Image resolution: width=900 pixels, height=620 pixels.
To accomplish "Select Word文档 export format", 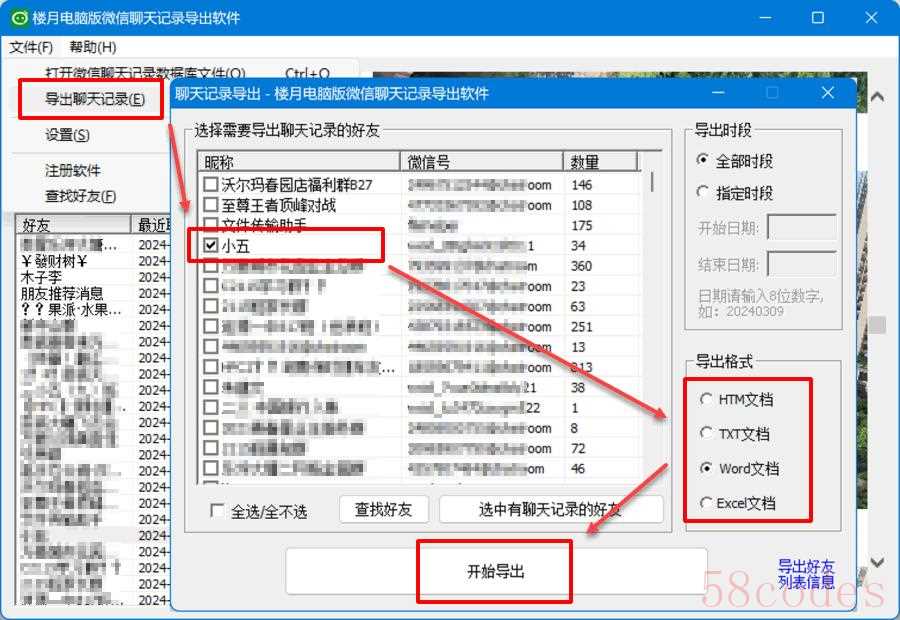I will click(x=706, y=468).
